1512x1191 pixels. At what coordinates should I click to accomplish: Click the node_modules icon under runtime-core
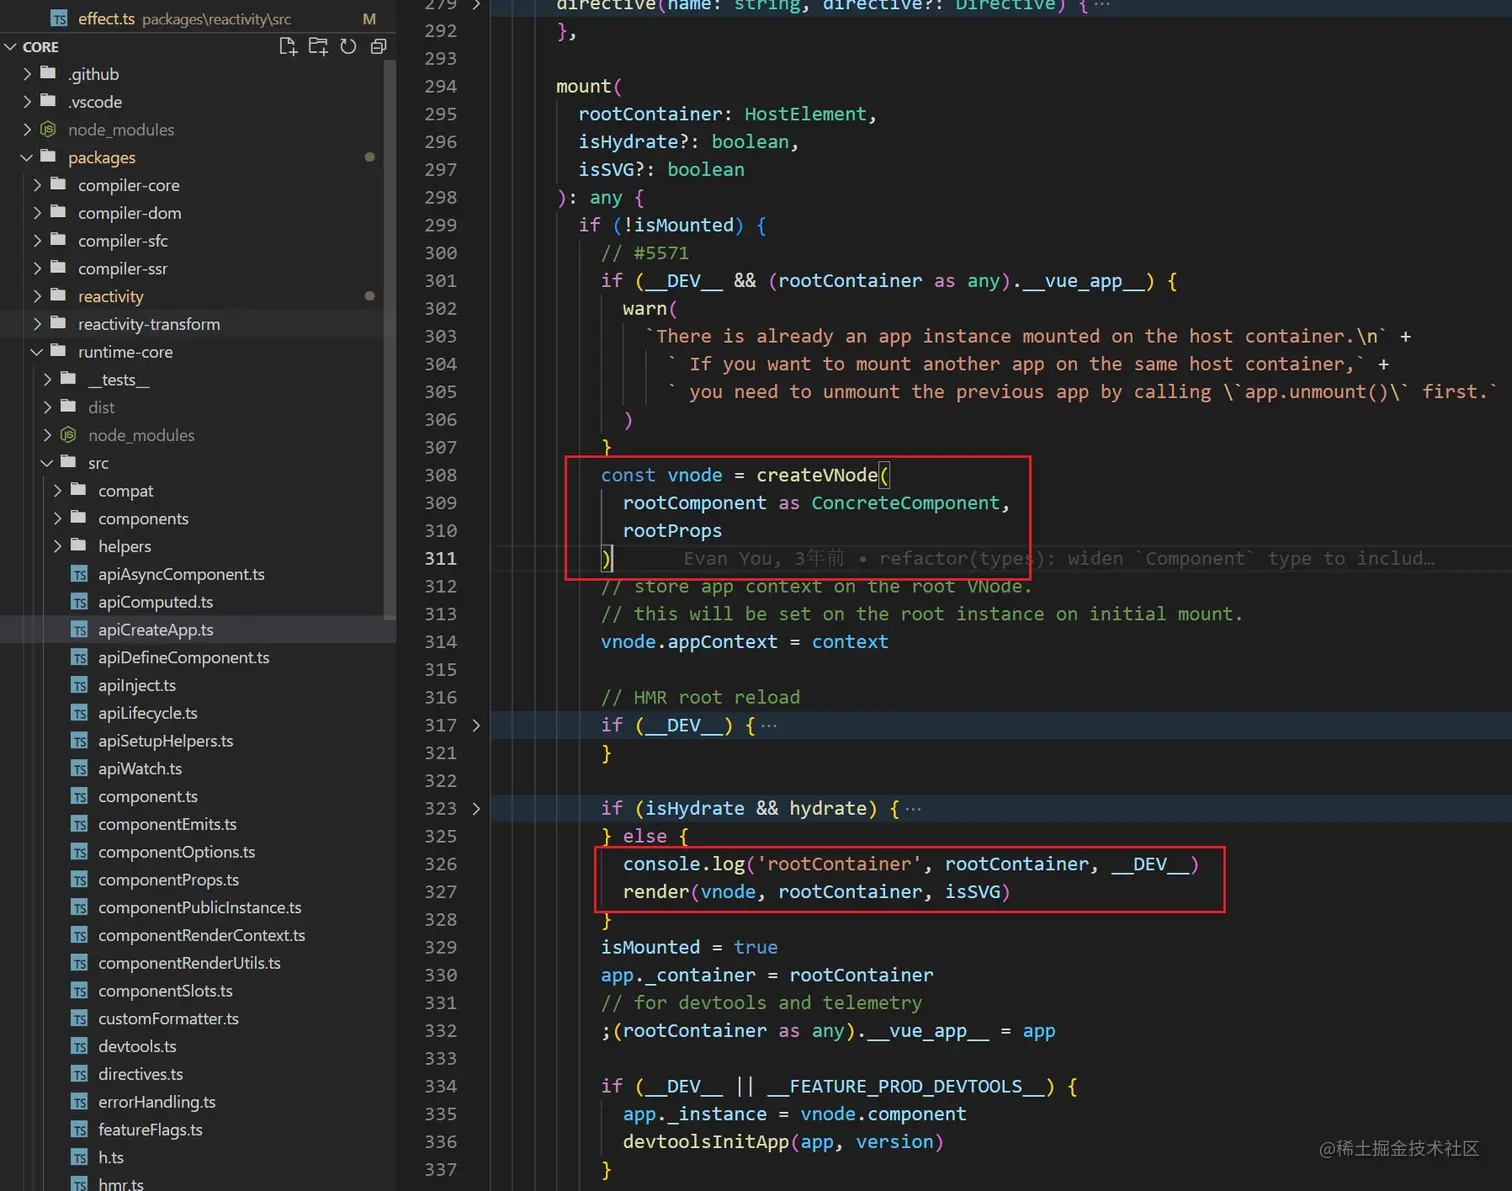(x=68, y=435)
